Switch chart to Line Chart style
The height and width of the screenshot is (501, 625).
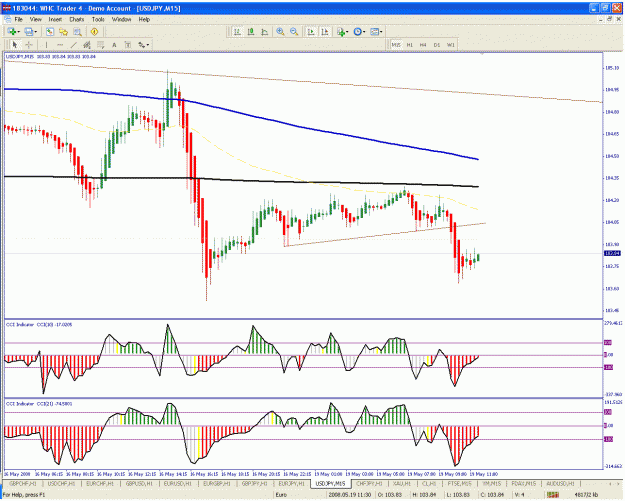(264, 31)
